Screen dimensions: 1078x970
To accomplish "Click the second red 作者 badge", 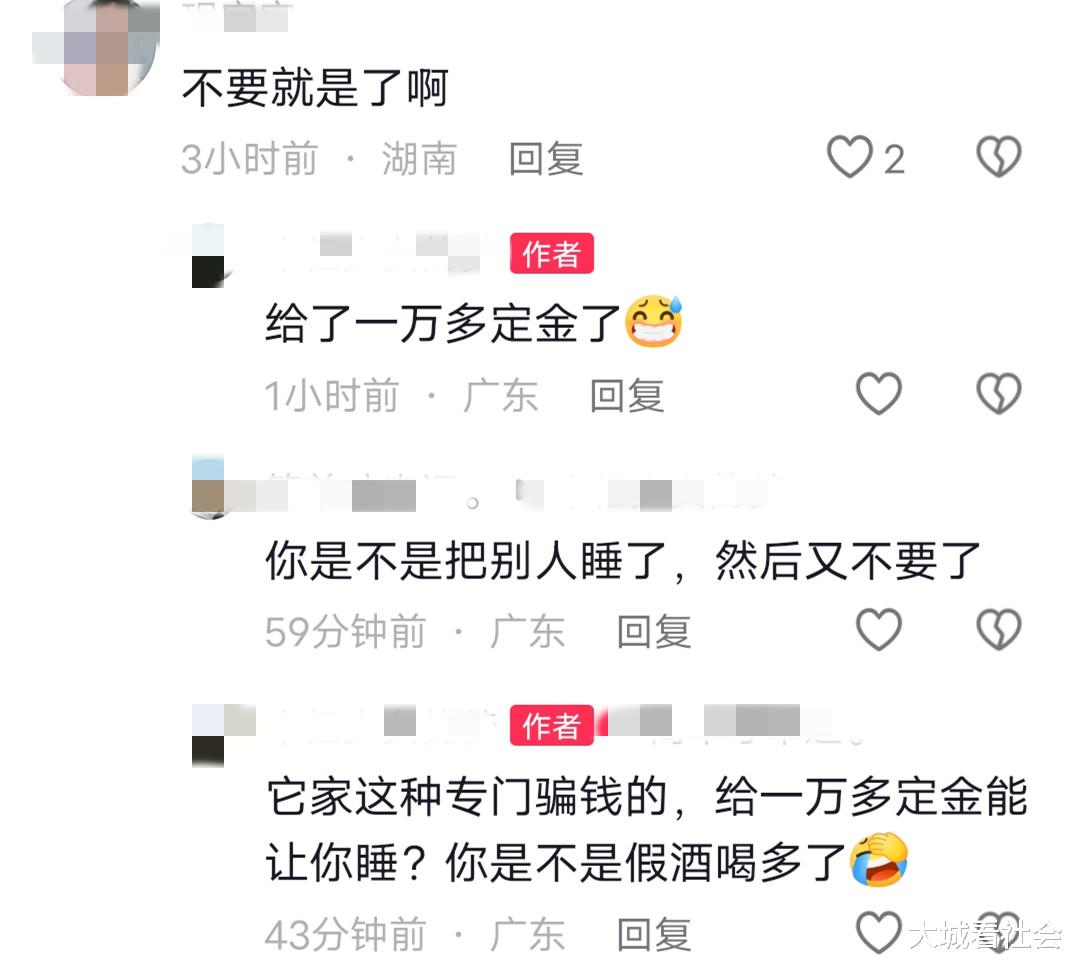I will [x=551, y=725].
